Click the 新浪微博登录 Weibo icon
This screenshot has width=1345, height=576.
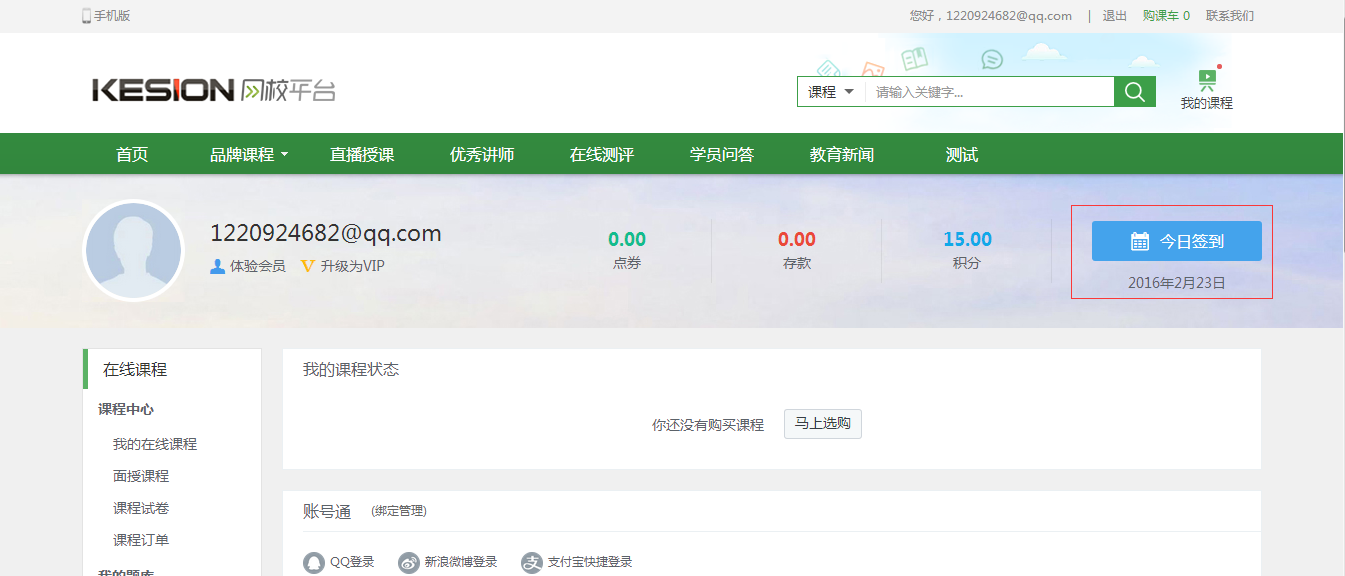coord(408,563)
